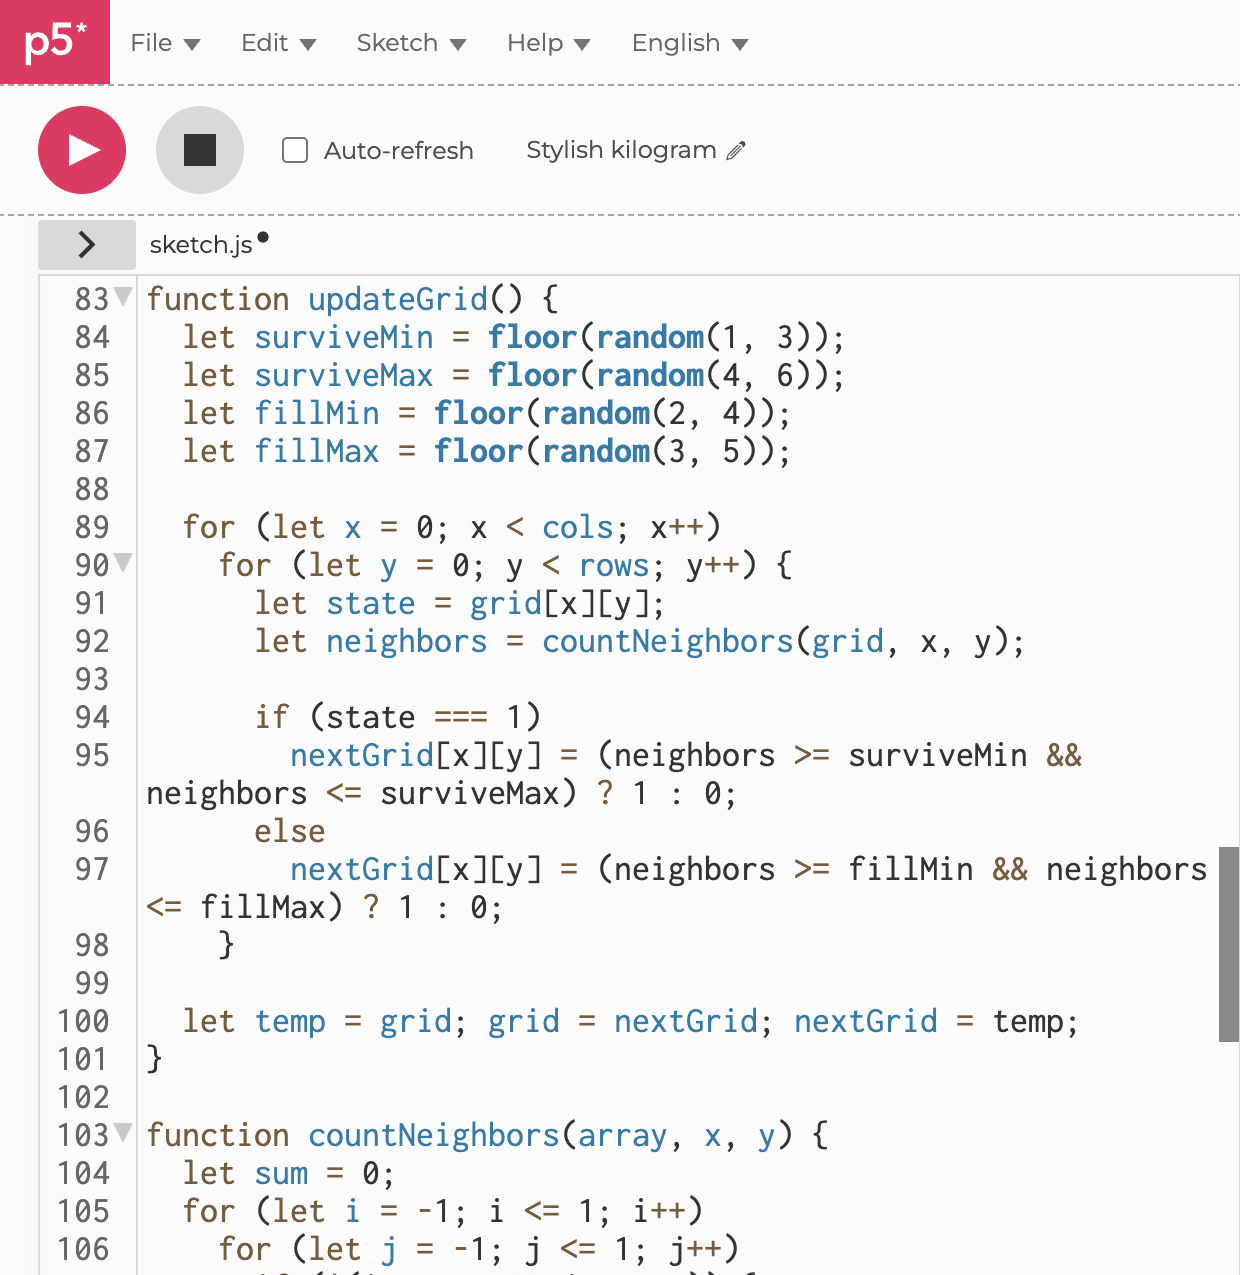
Task: Click line number 88 in the gutter
Action: point(91,489)
